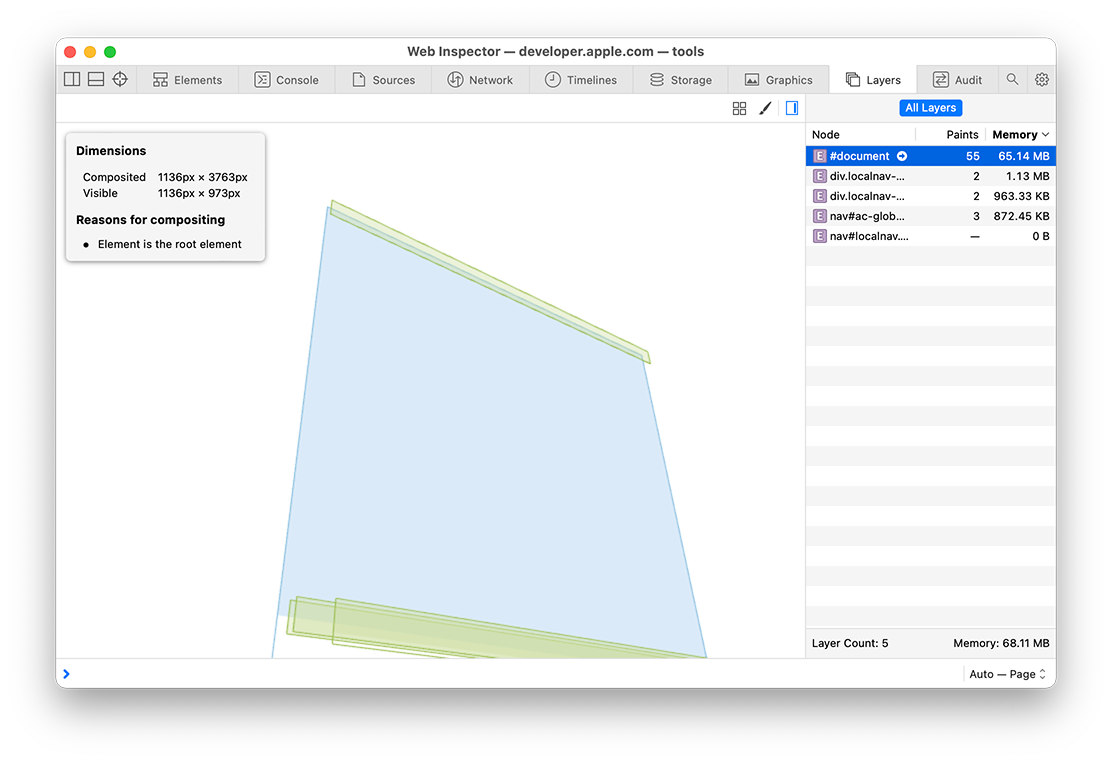
Task: Toggle compositing borders grid icon
Action: point(740,108)
